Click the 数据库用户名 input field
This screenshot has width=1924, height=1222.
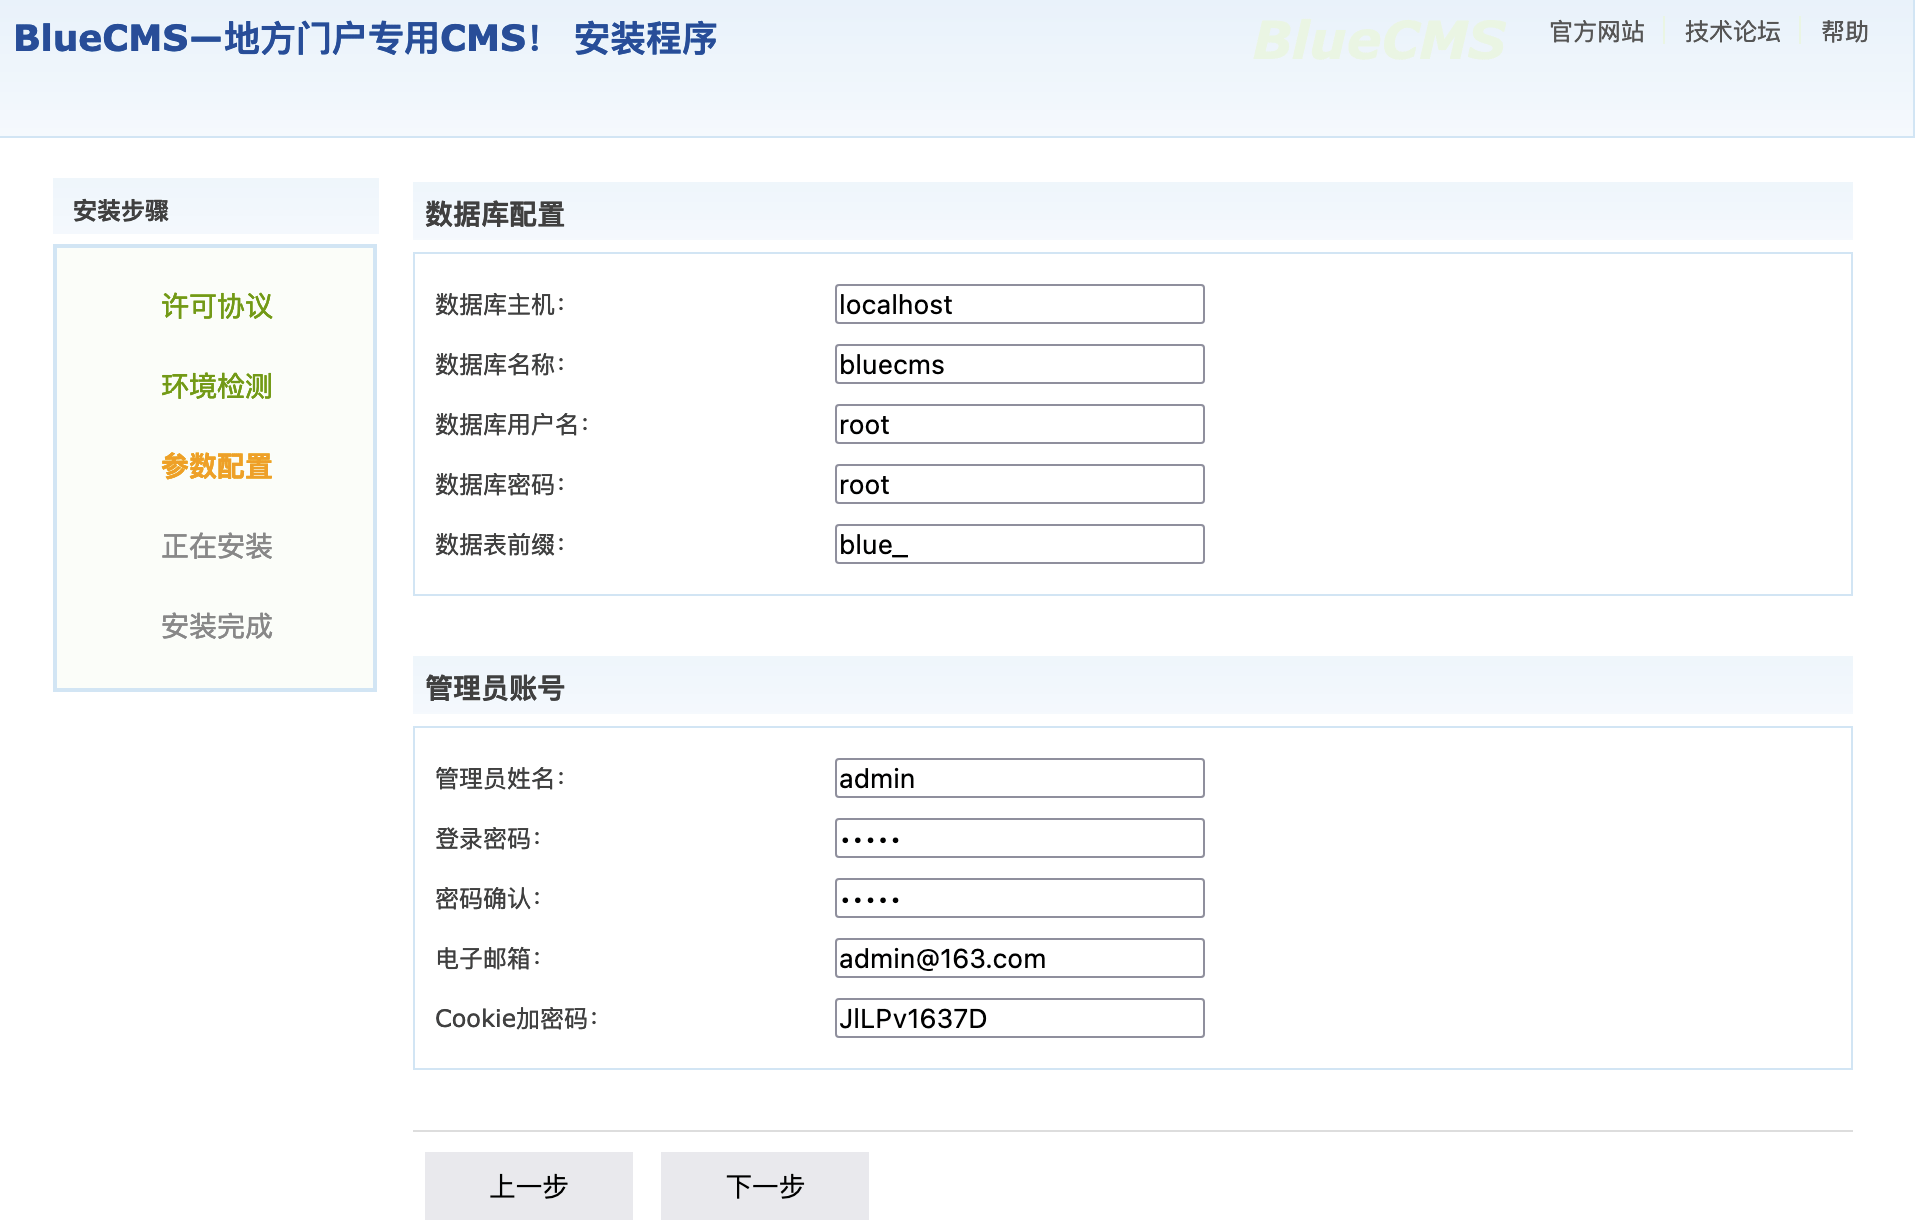tap(1018, 424)
